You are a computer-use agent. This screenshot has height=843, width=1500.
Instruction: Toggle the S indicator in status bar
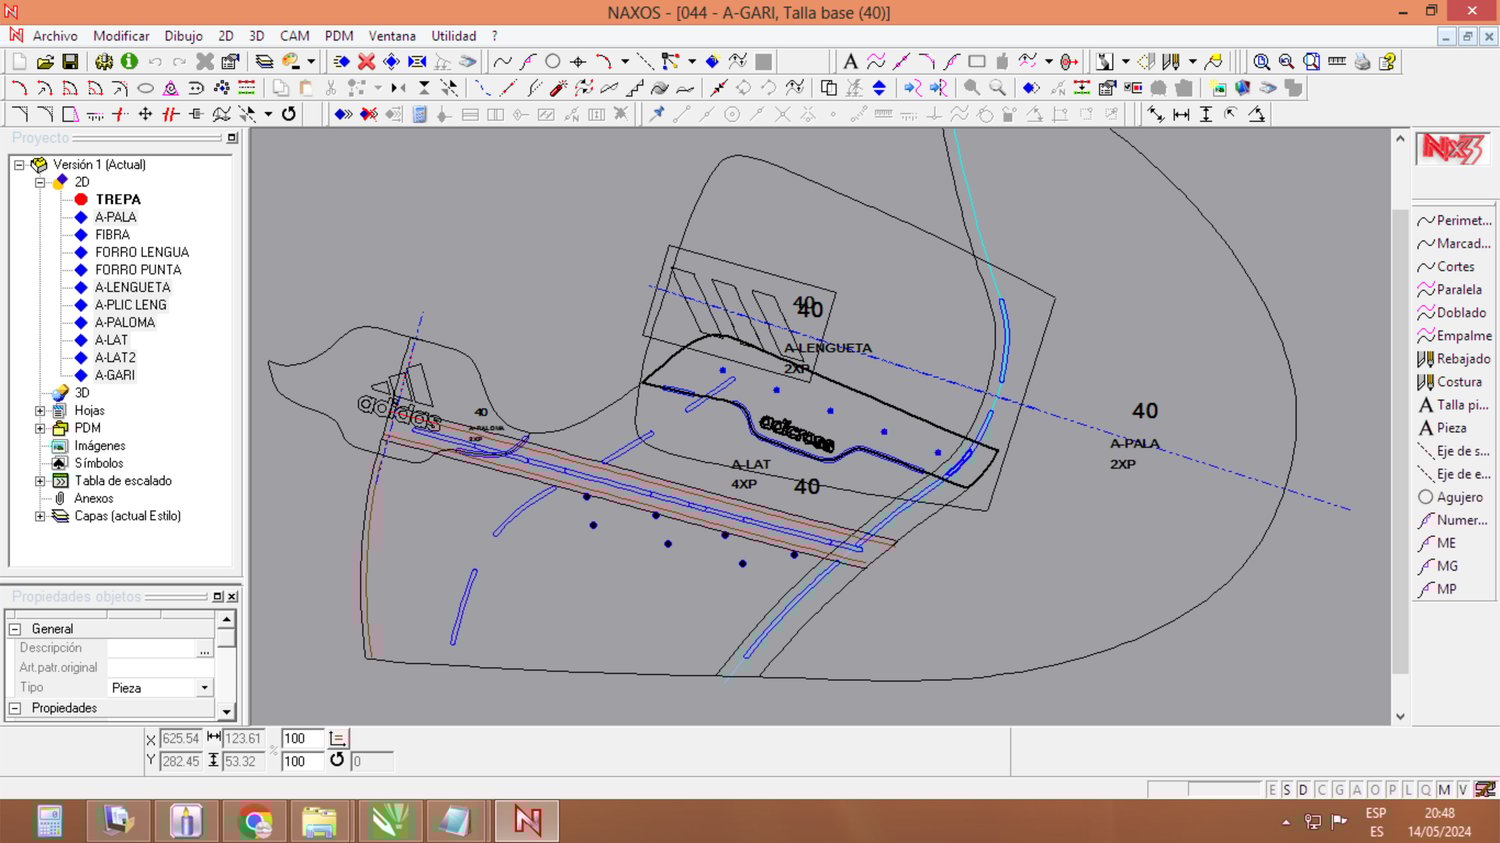tap(1287, 790)
